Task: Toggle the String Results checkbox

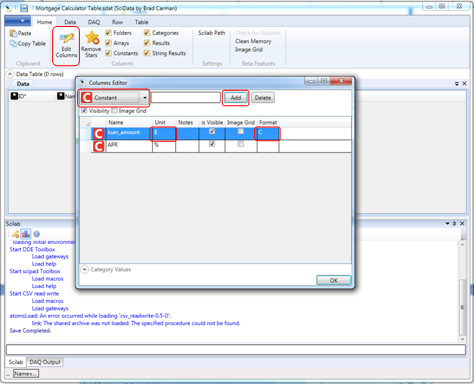Action: pos(147,53)
